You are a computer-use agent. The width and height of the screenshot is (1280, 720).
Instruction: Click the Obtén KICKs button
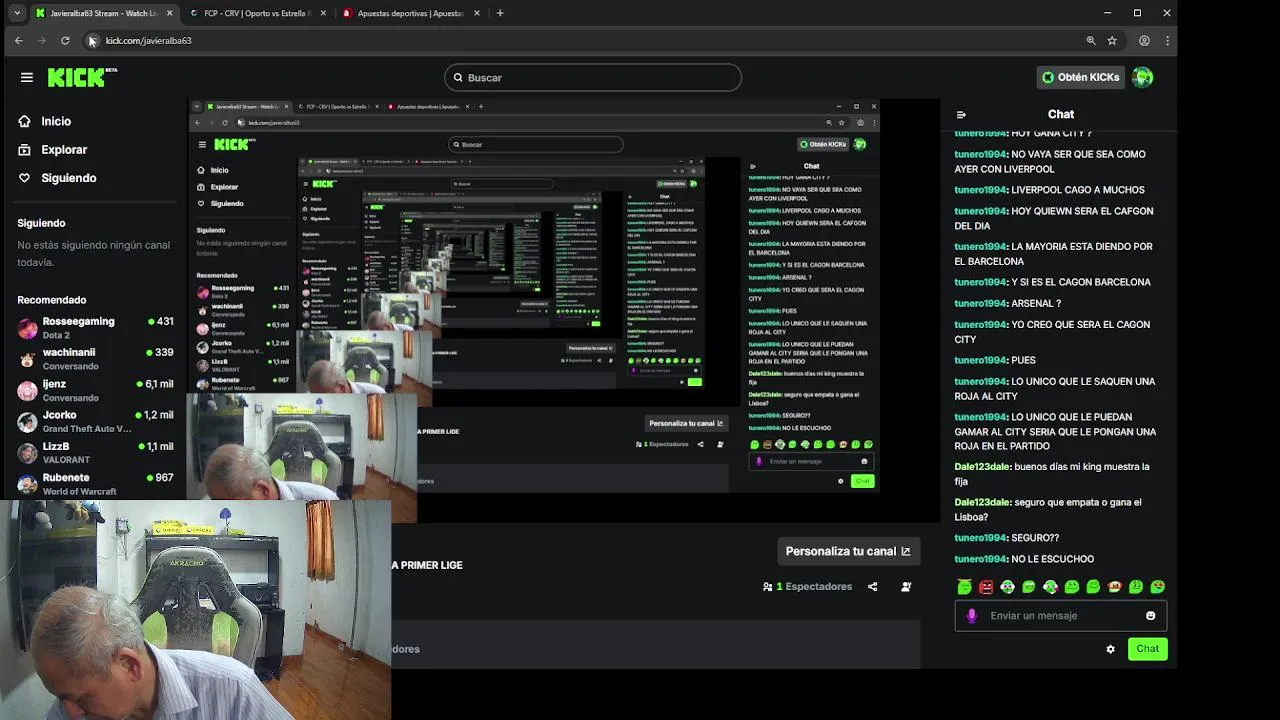pos(1080,77)
